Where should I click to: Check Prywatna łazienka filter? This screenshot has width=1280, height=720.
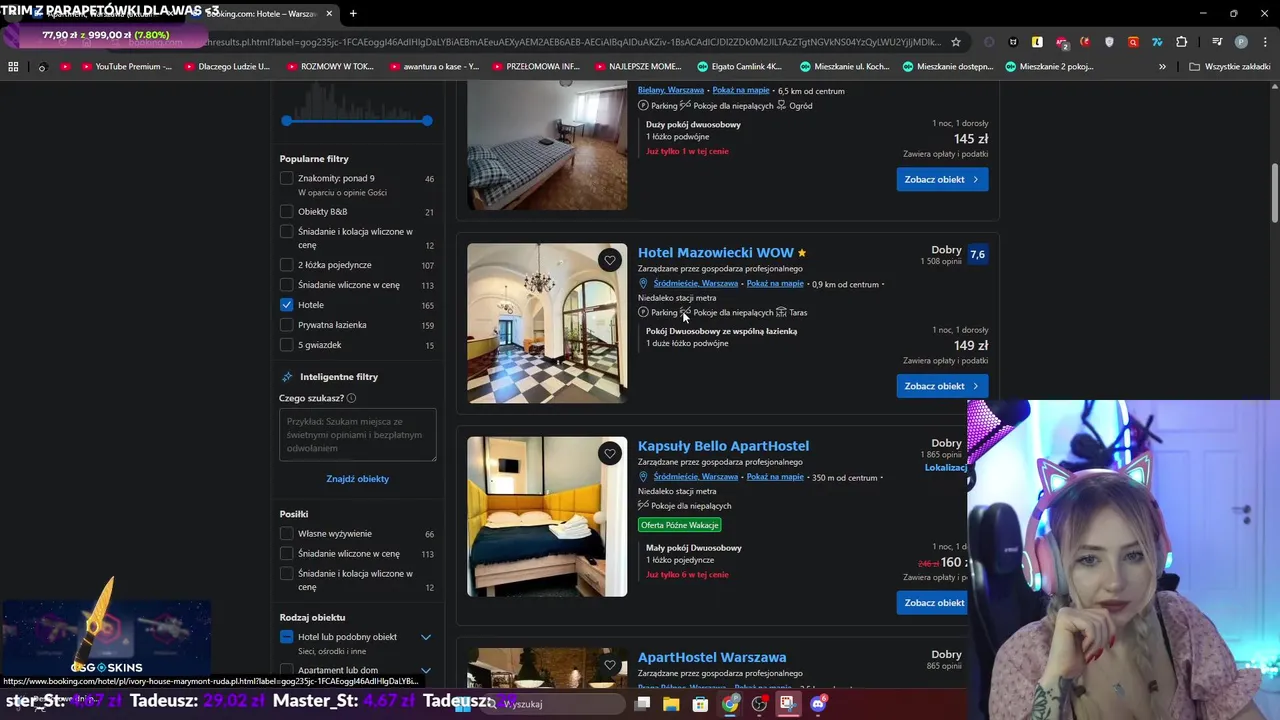point(287,325)
